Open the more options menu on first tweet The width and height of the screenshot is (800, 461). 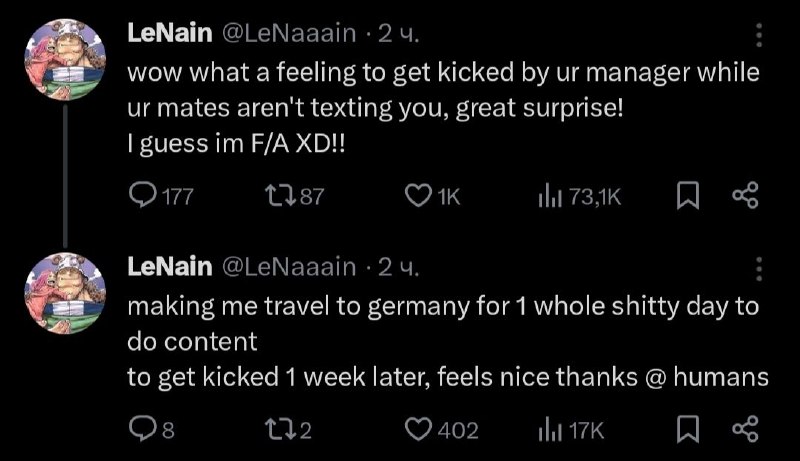click(758, 35)
